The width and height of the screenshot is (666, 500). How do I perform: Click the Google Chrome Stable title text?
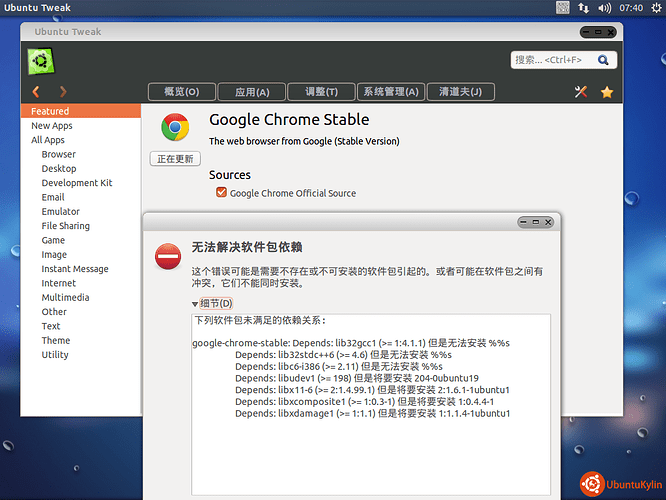point(289,119)
